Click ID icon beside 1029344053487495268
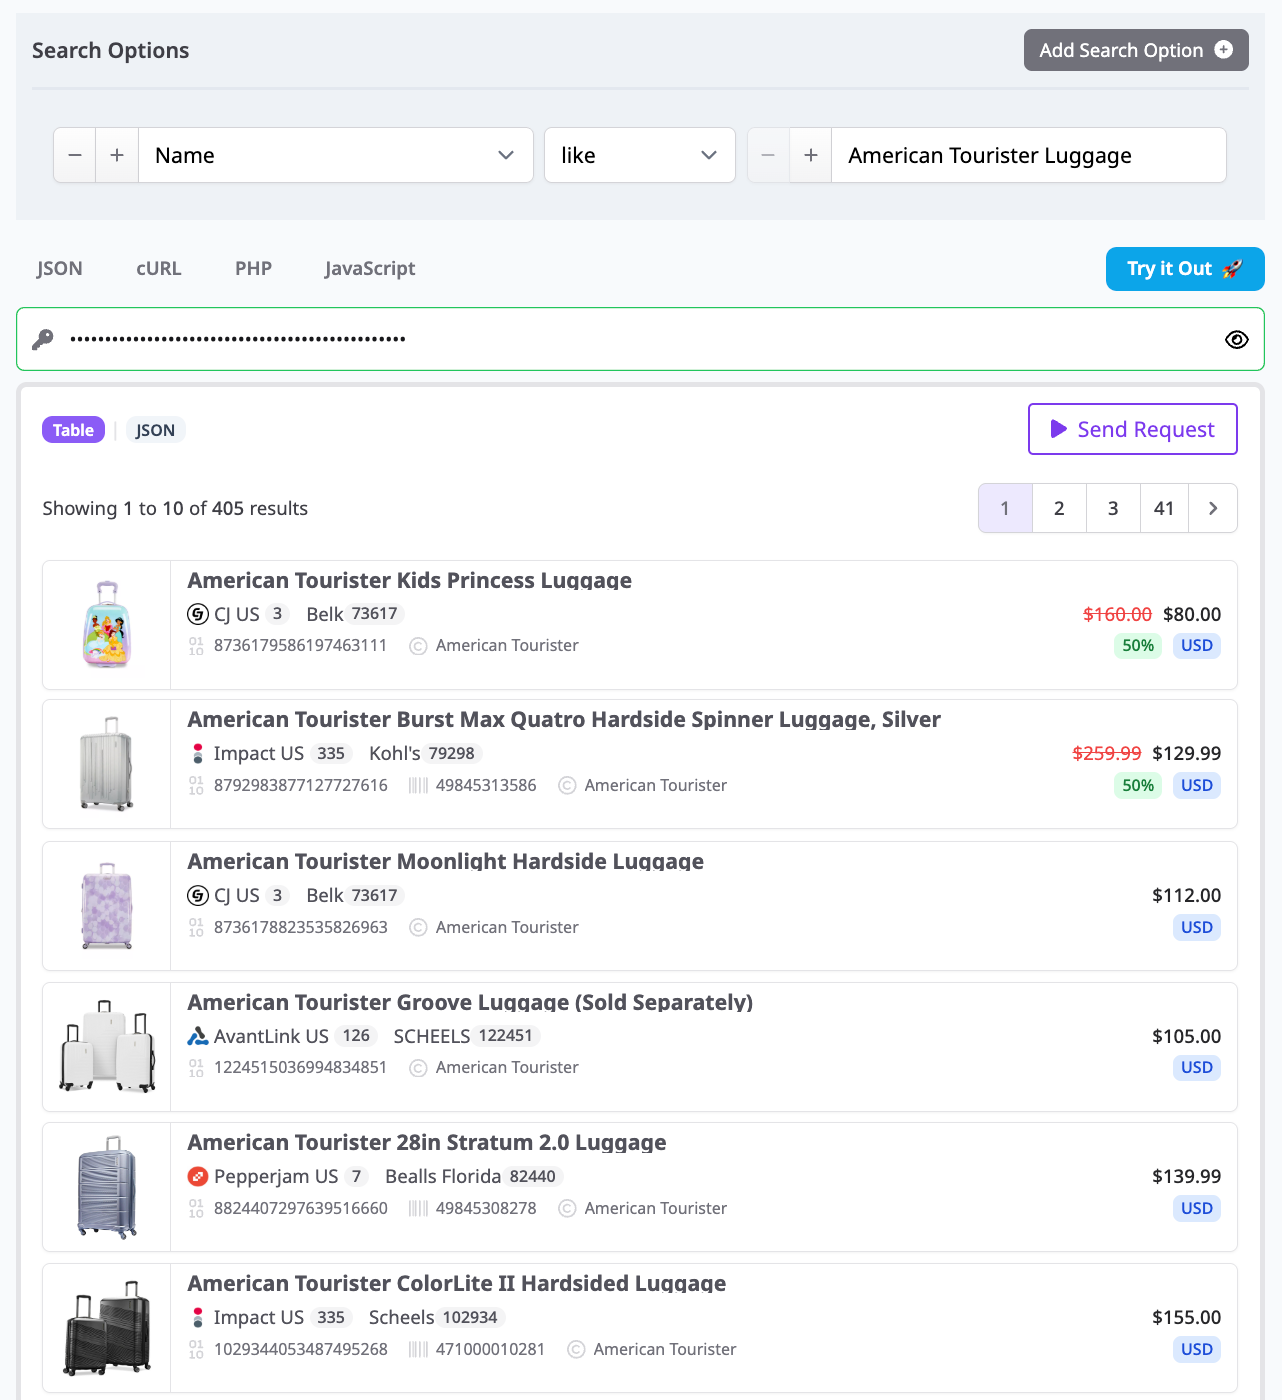1282x1400 pixels. [x=196, y=1350]
